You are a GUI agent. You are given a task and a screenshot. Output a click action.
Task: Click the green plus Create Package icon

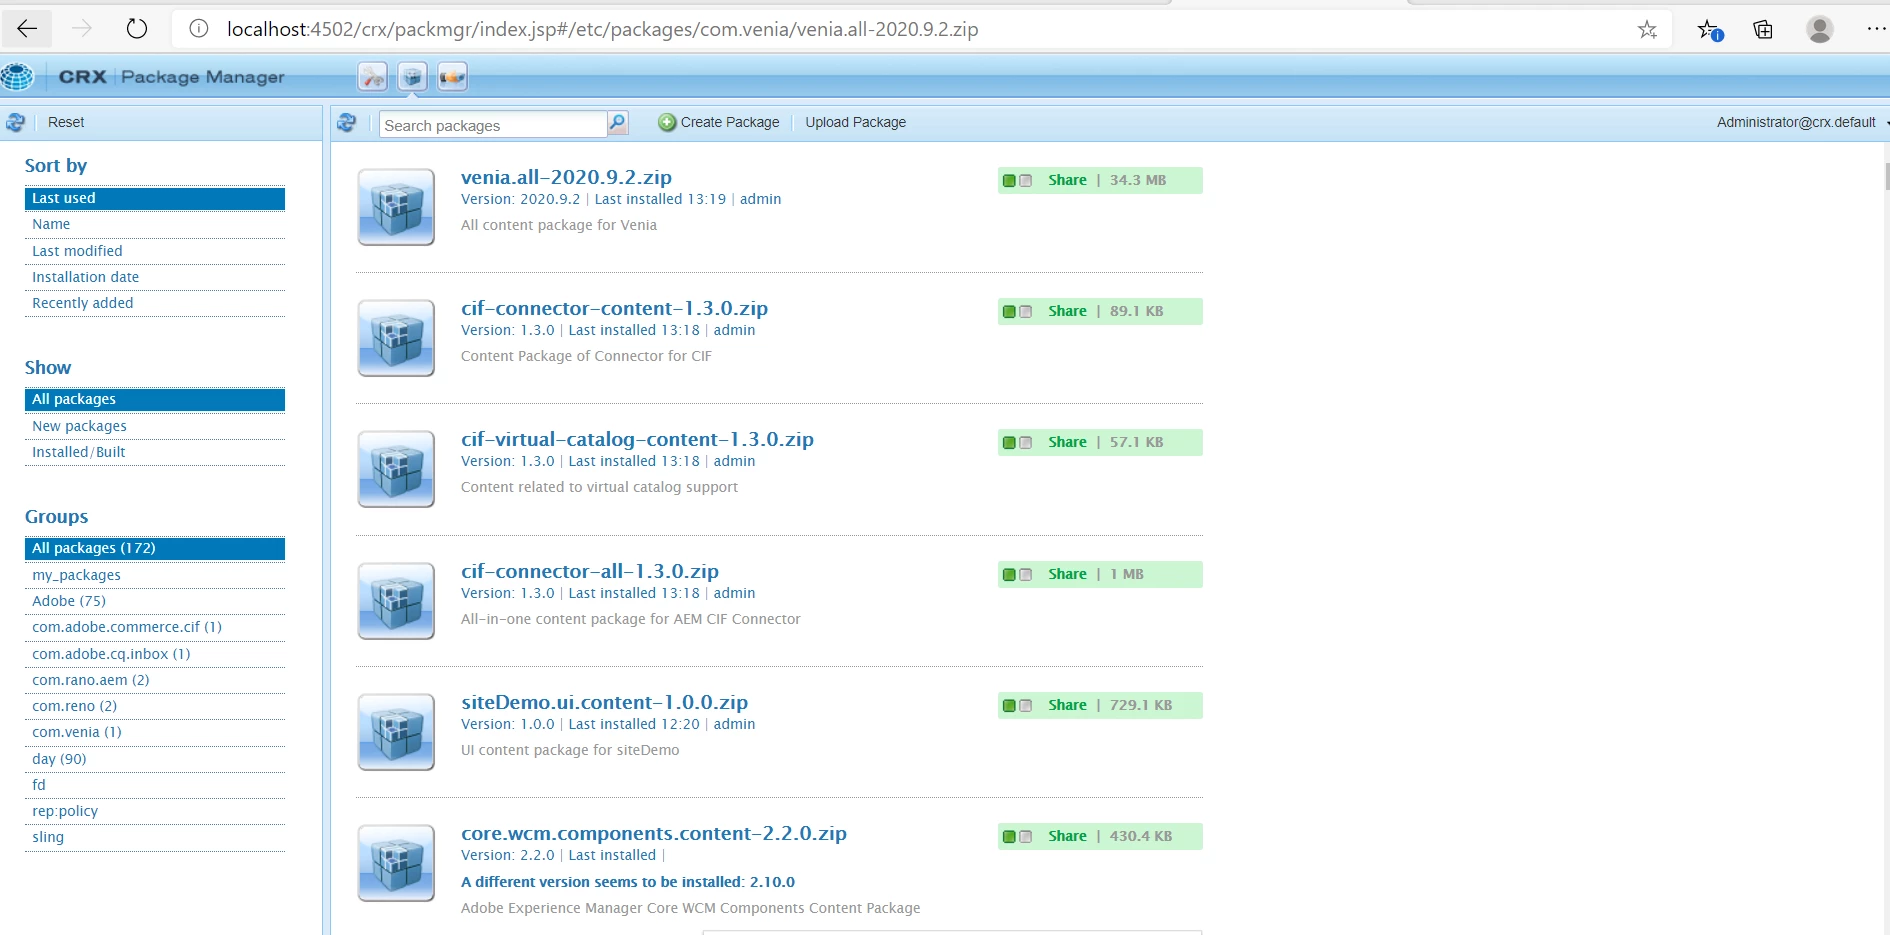pyautogui.click(x=667, y=122)
